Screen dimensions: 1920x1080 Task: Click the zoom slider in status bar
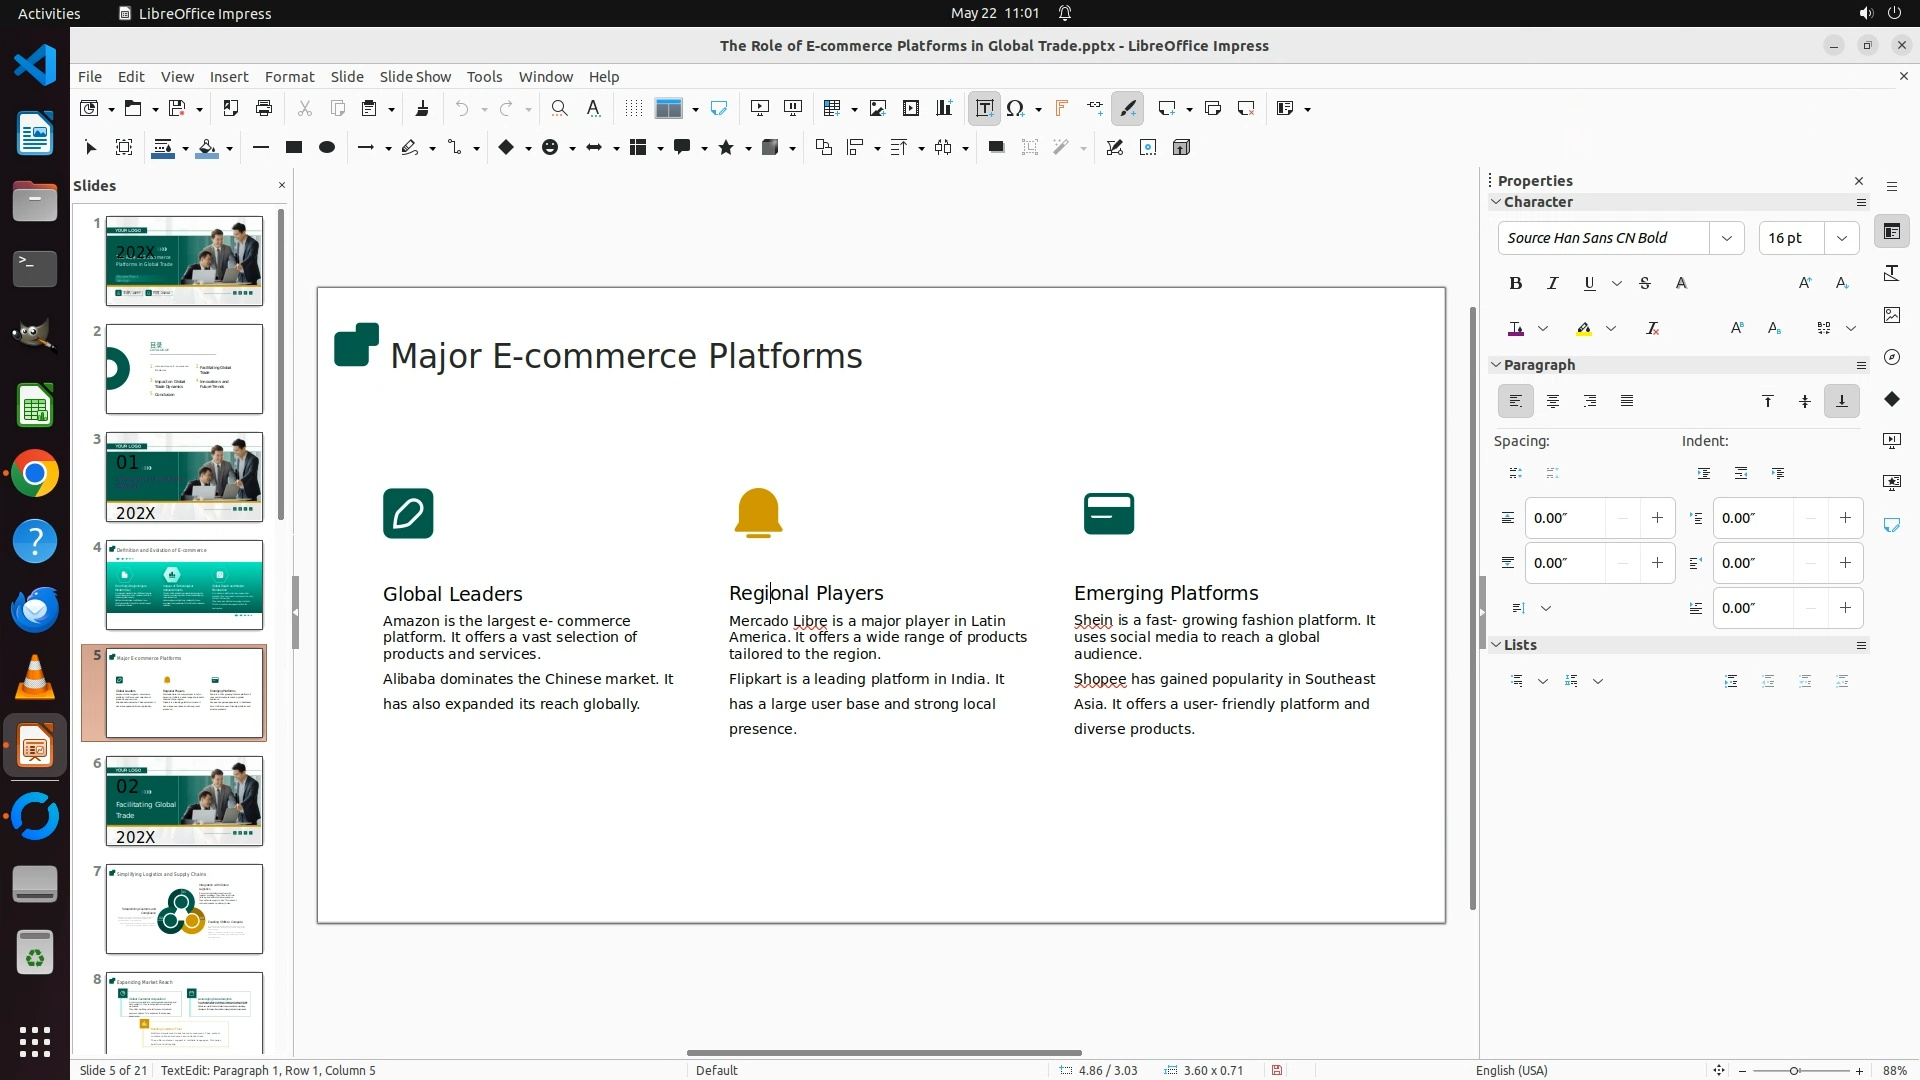pos(1795,1071)
